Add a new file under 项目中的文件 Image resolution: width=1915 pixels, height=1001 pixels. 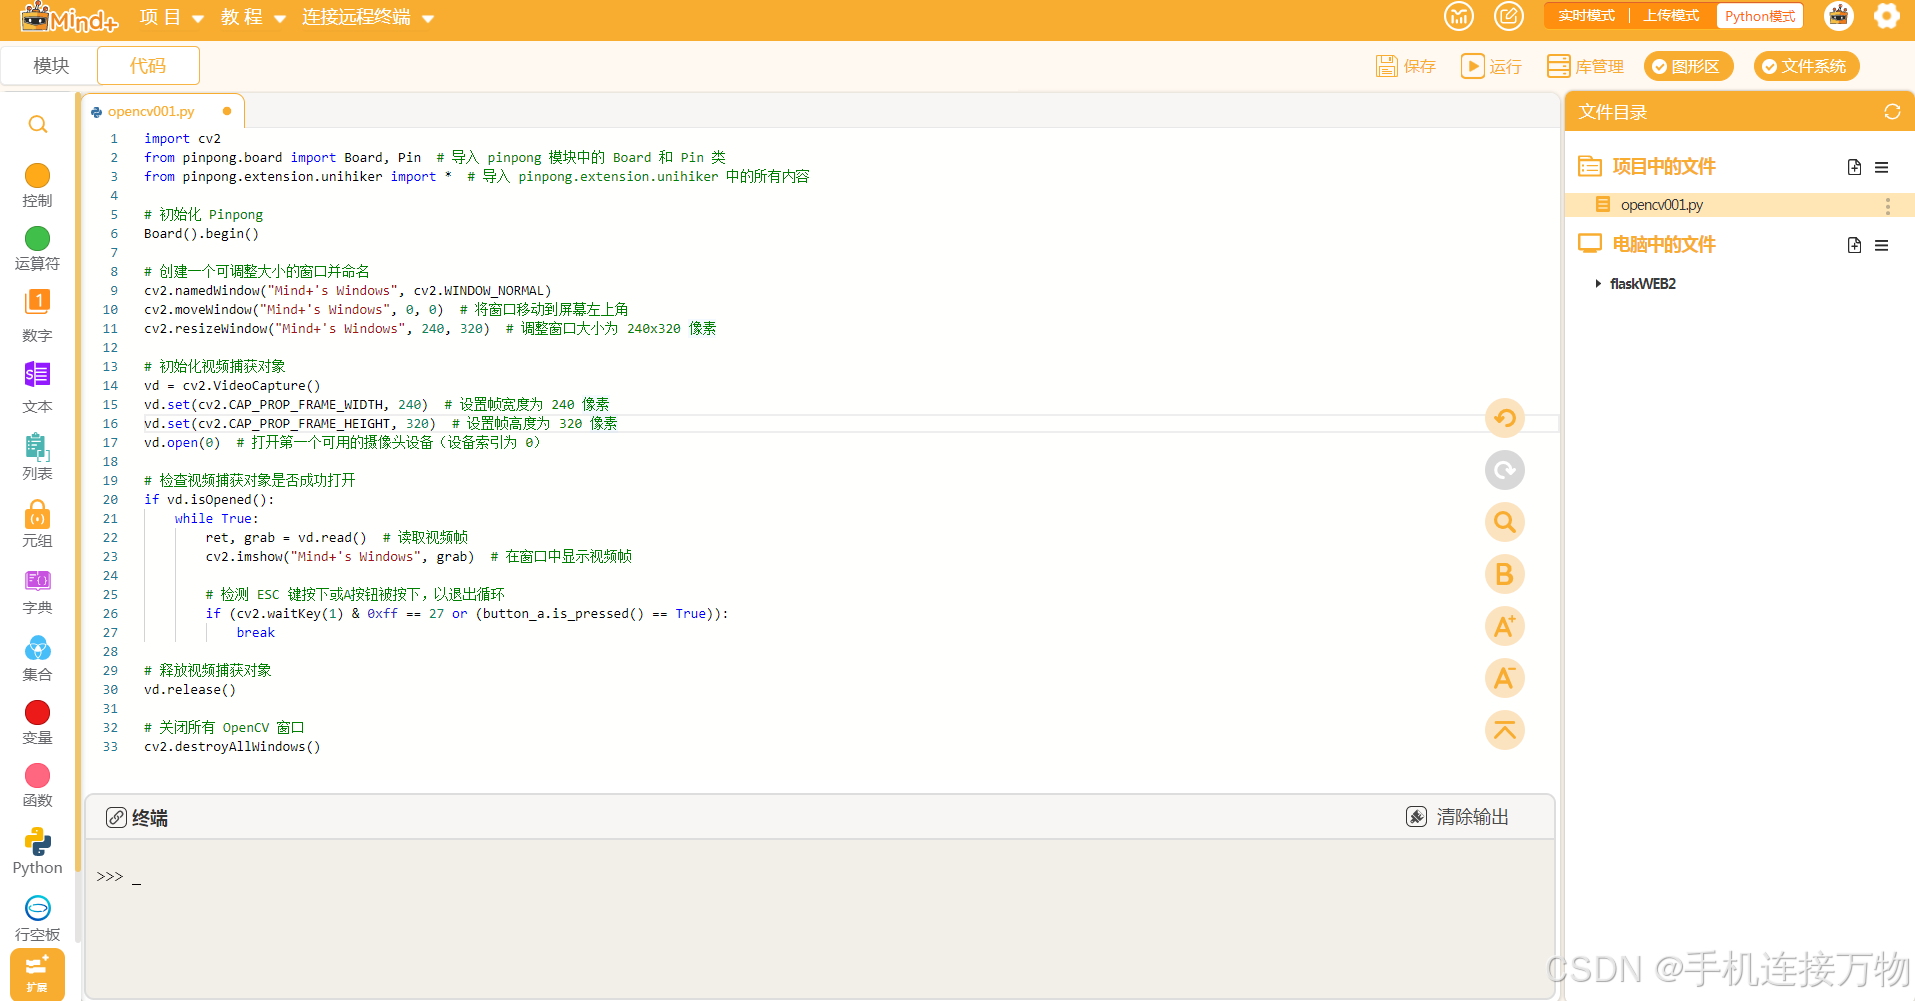(1854, 167)
